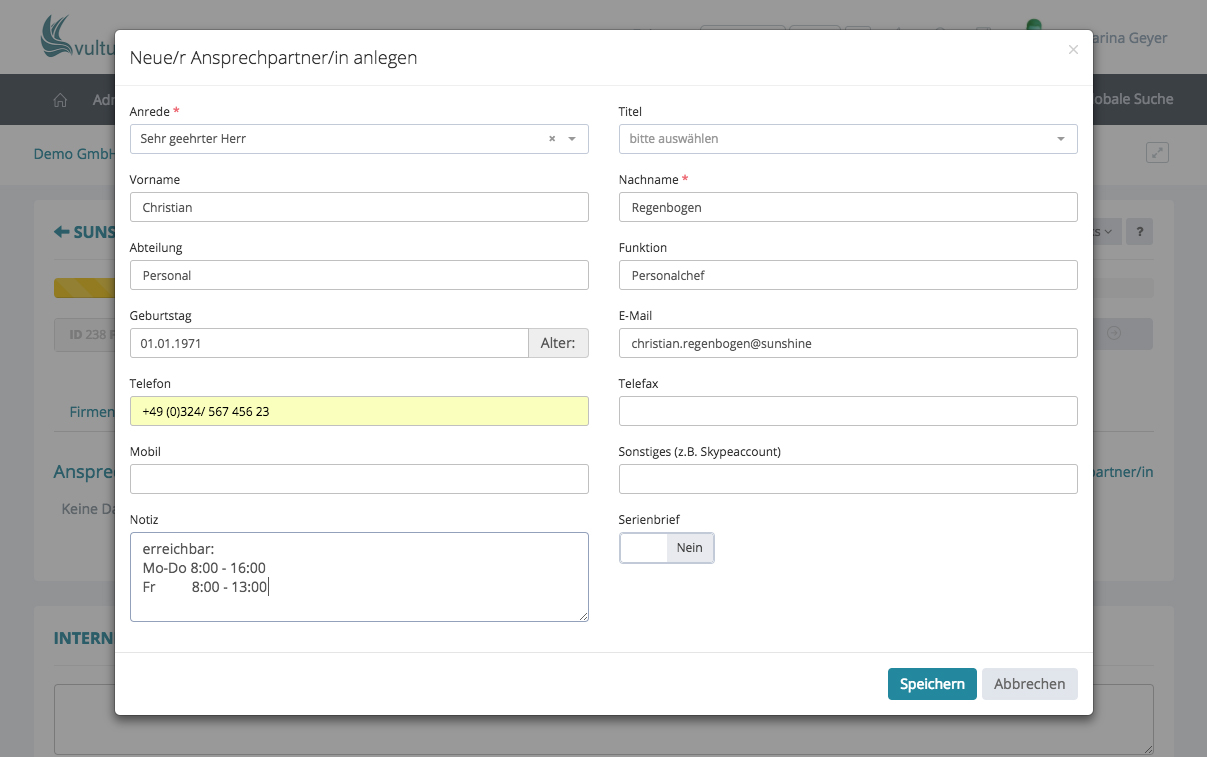The width and height of the screenshot is (1207, 757).
Task: Click the question mark help icon
Action: pos(1139,232)
